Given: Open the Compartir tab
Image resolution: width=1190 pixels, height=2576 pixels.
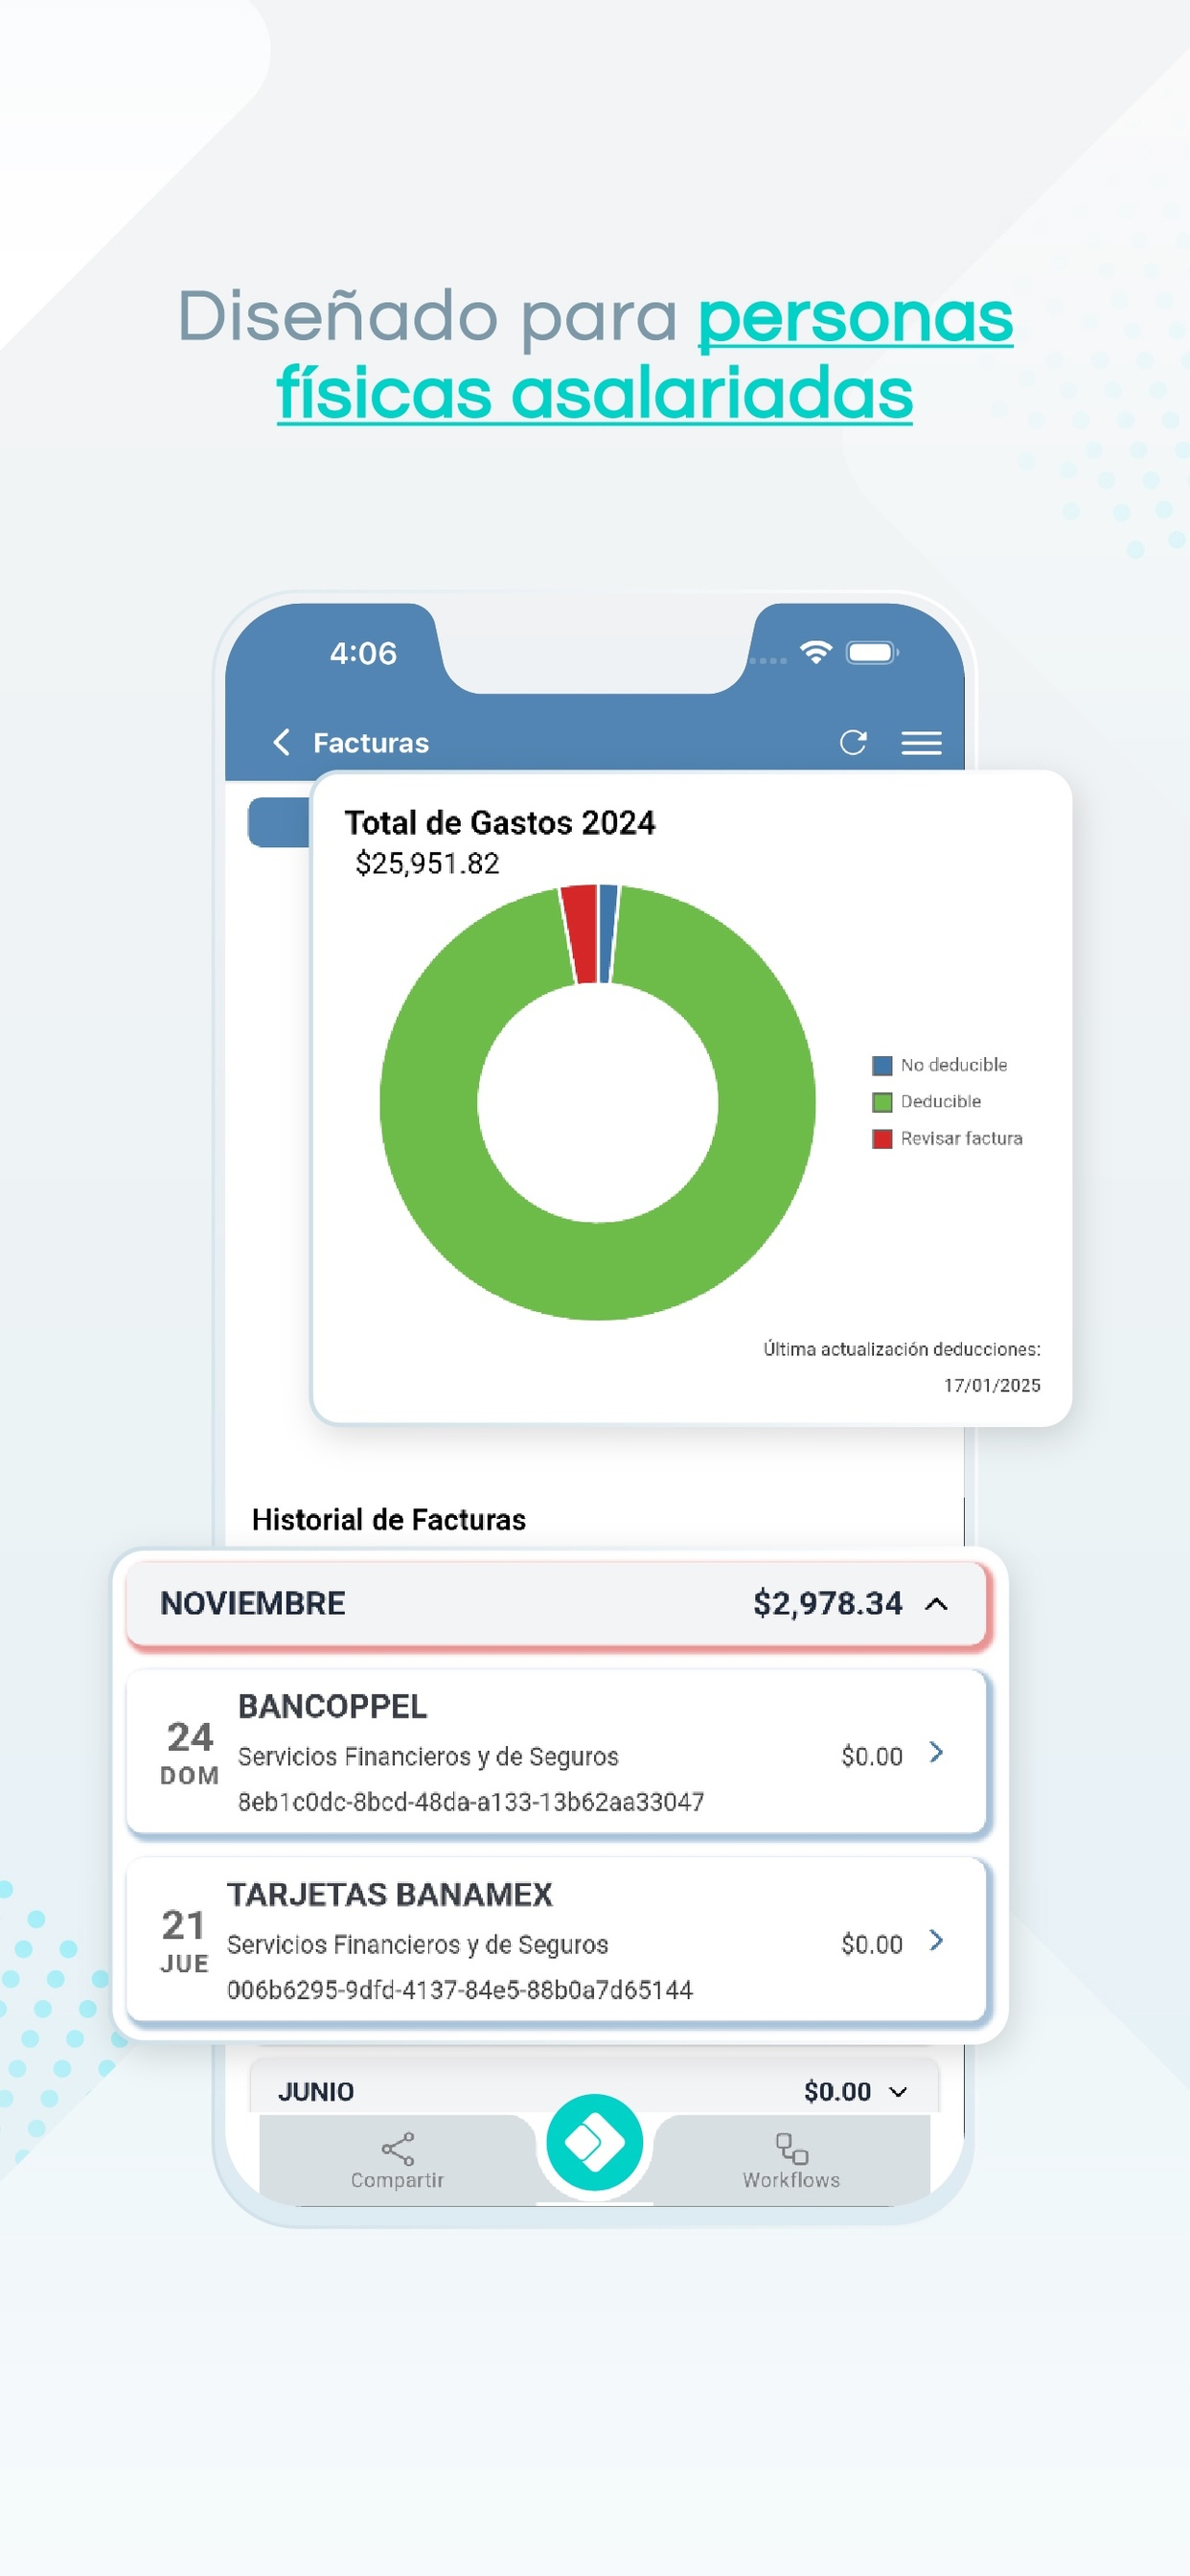Looking at the screenshot, I should [397, 2160].
